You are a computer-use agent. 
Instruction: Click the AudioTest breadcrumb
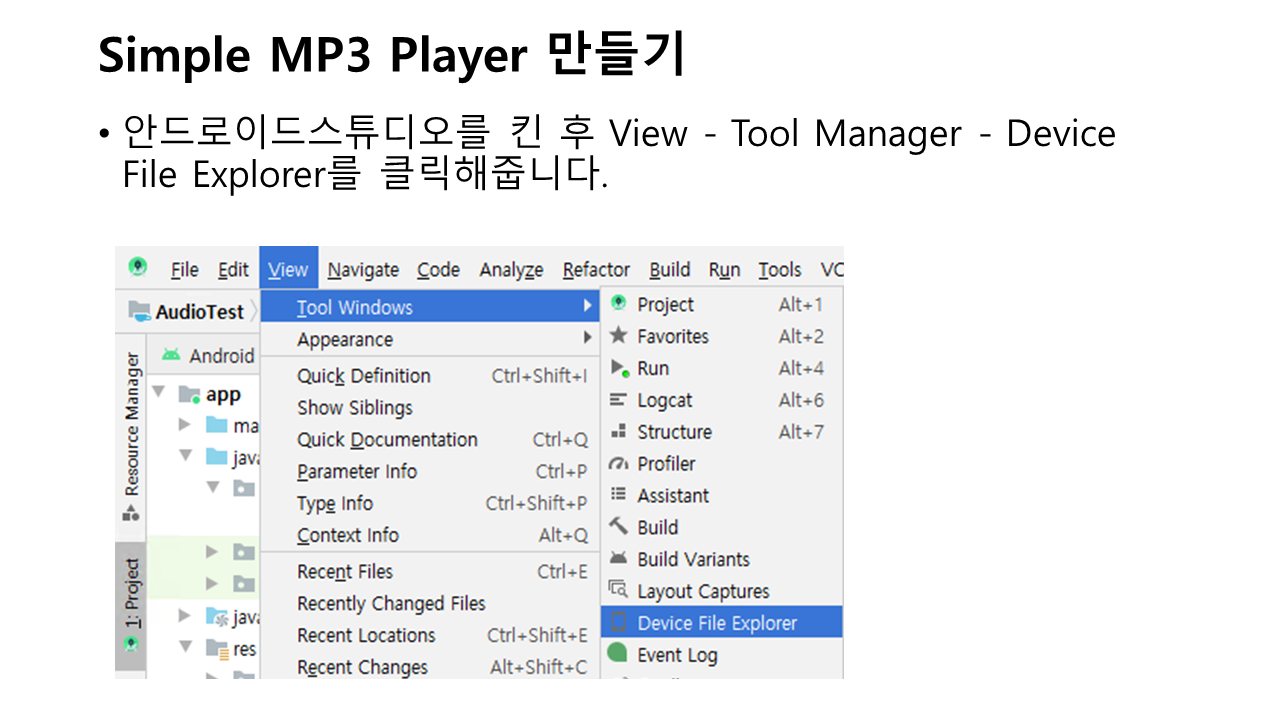[198, 312]
